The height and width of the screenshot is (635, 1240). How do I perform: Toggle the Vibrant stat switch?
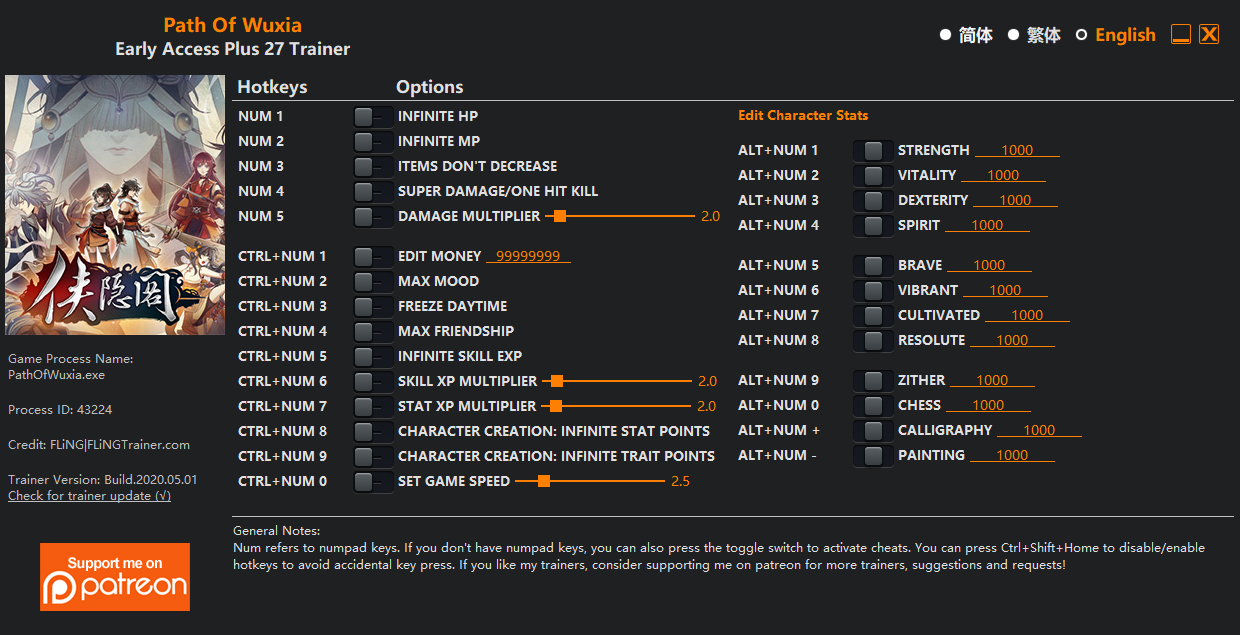873,291
